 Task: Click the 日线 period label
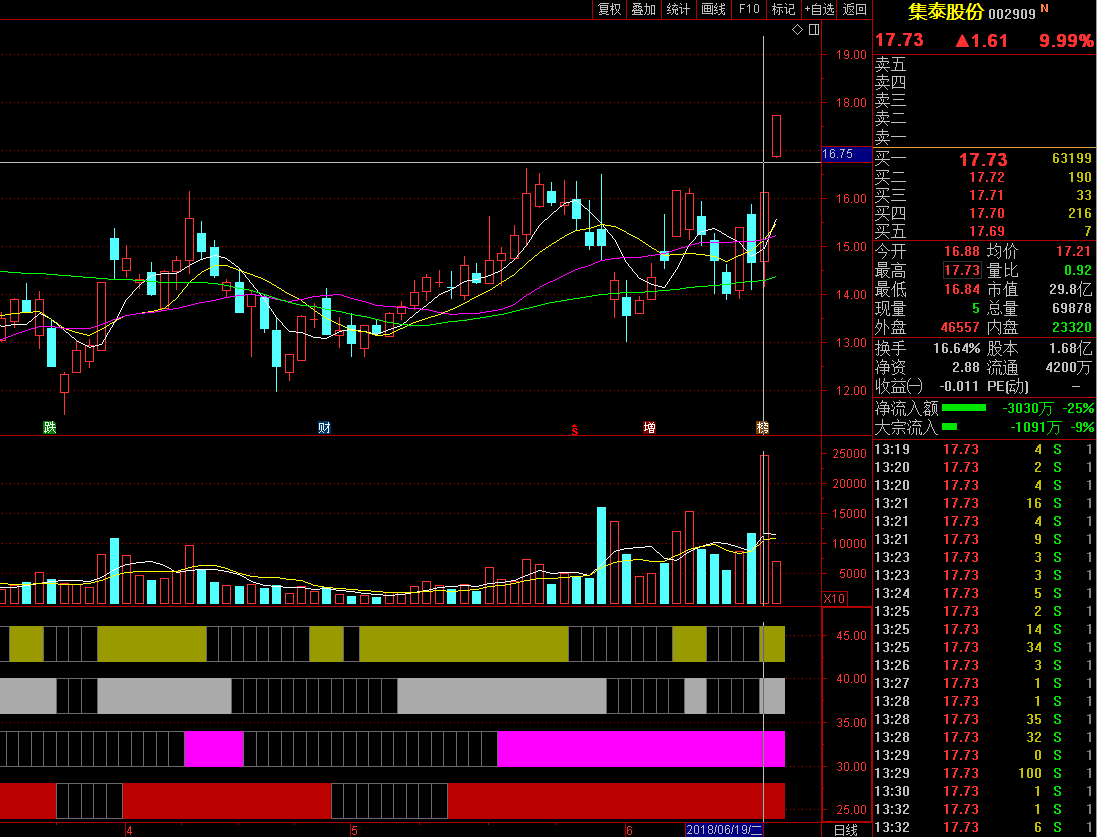846,830
